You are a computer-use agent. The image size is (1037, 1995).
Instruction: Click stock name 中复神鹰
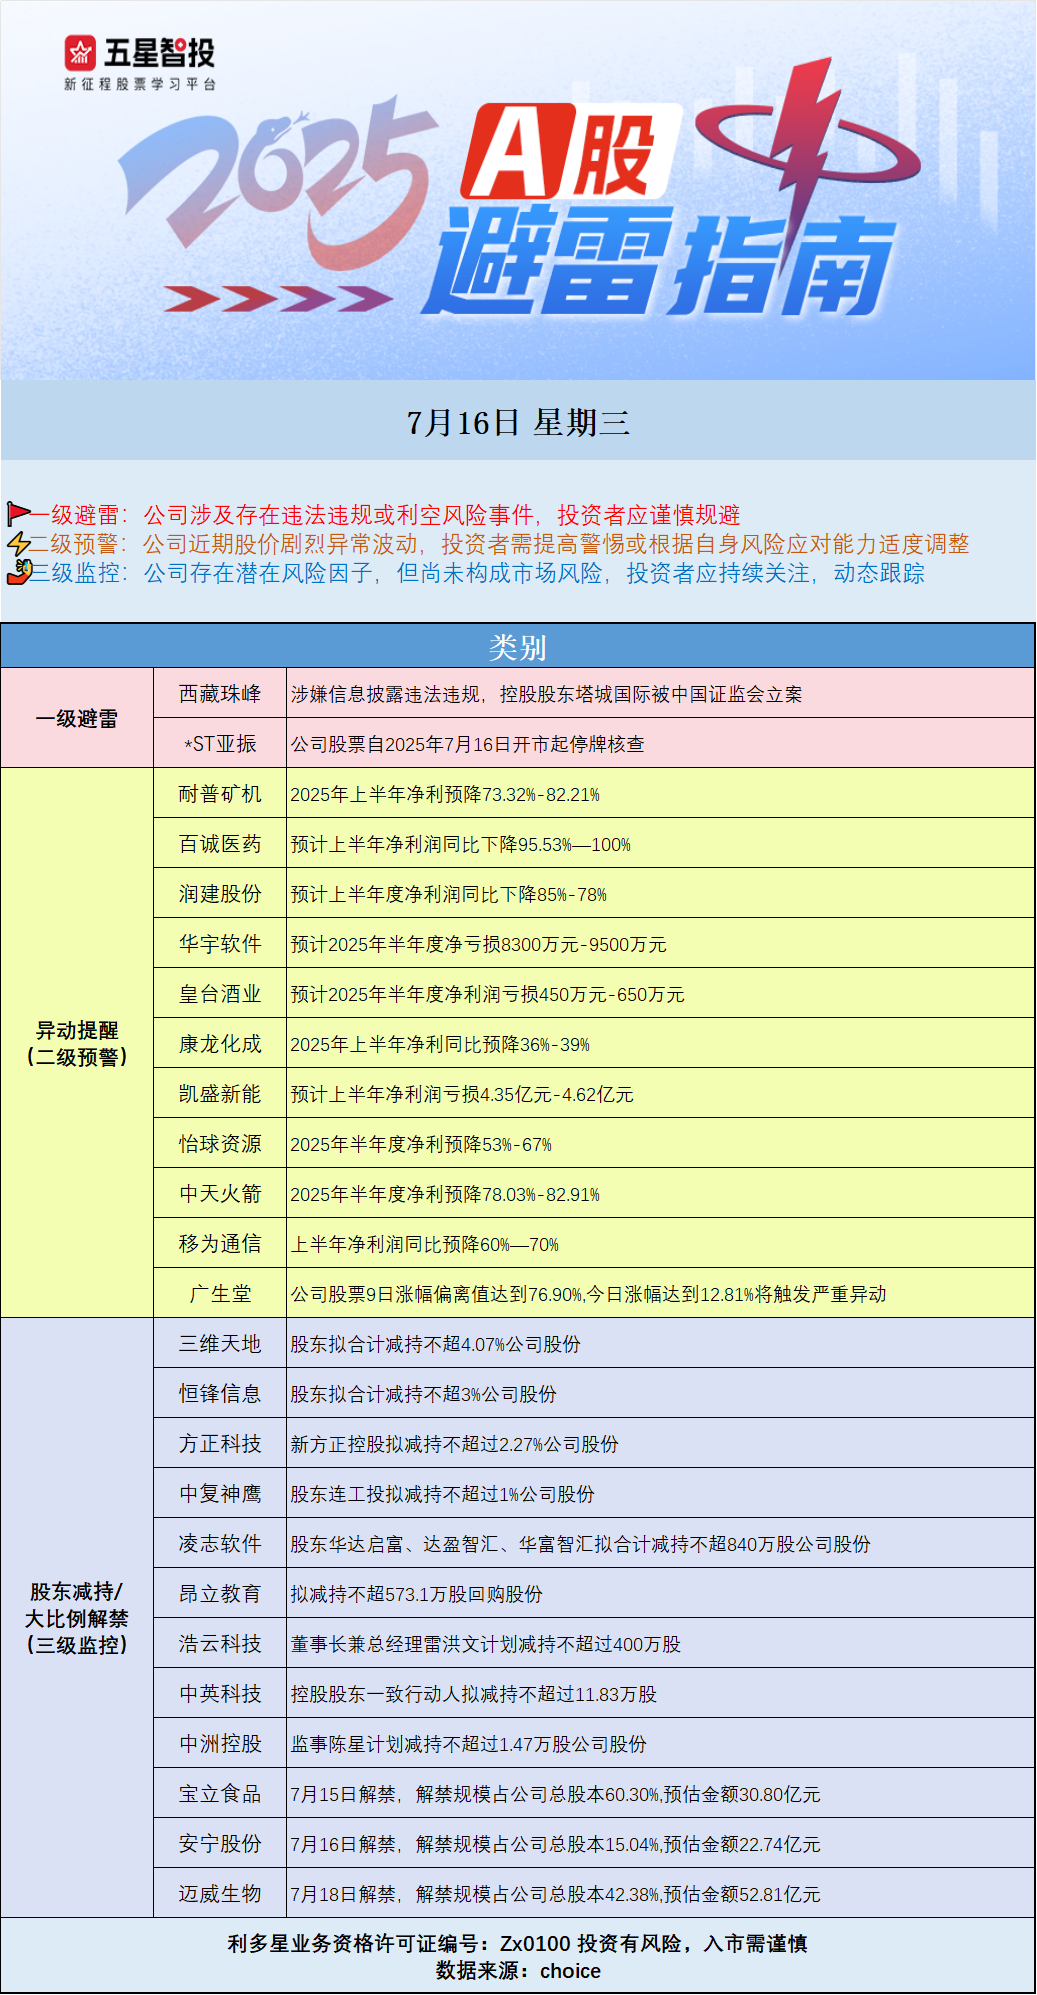(x=220, y=1494)
